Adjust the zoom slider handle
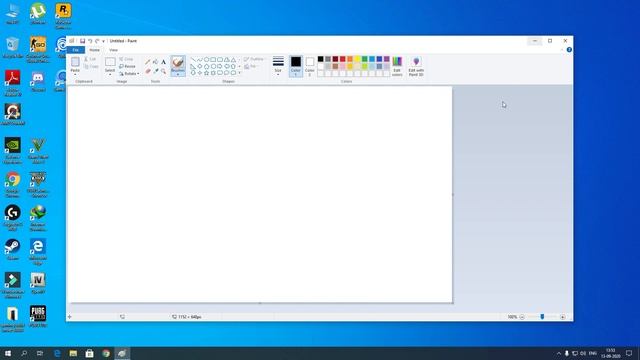 tap(542, 317)
